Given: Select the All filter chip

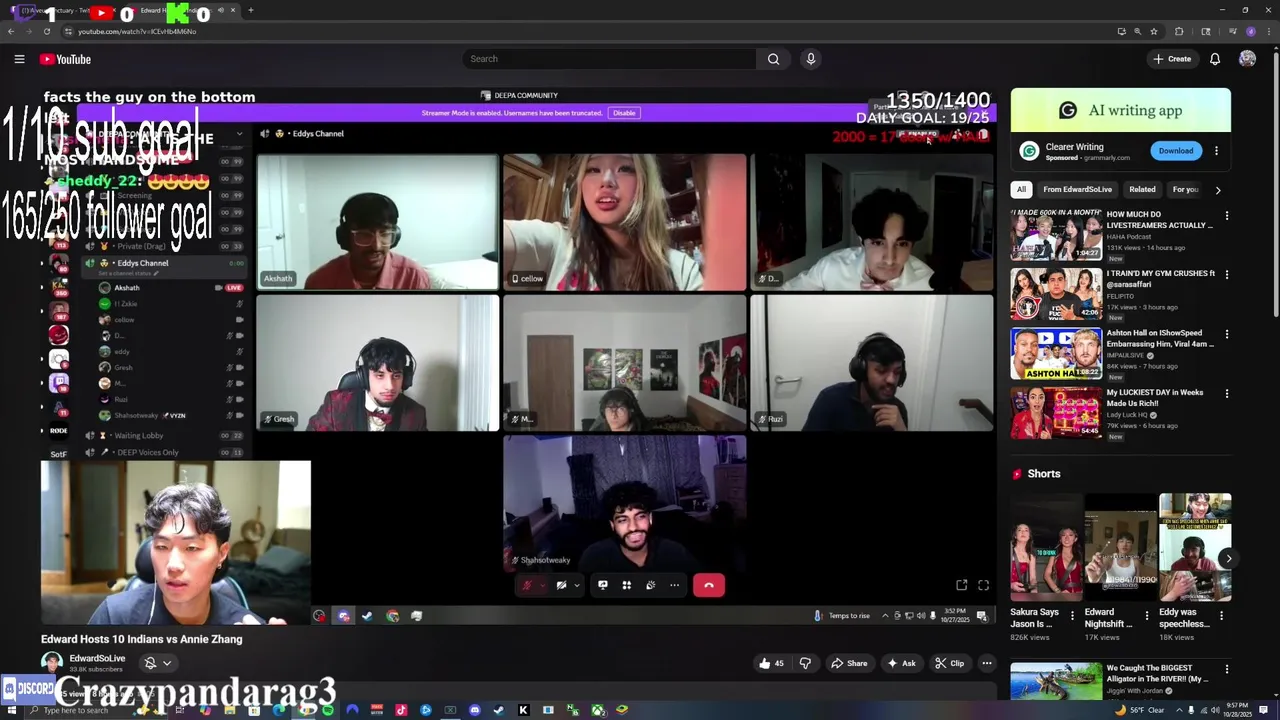Looking at the screenshot, I should click(1021, 189).
